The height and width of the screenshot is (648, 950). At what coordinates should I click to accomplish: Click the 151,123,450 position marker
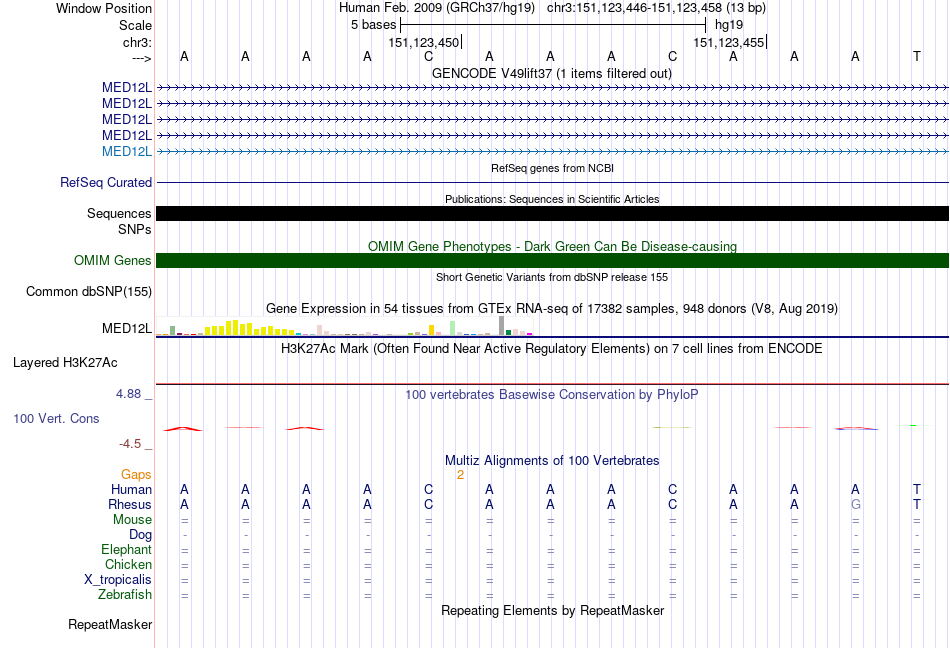[x=424, y=42]
